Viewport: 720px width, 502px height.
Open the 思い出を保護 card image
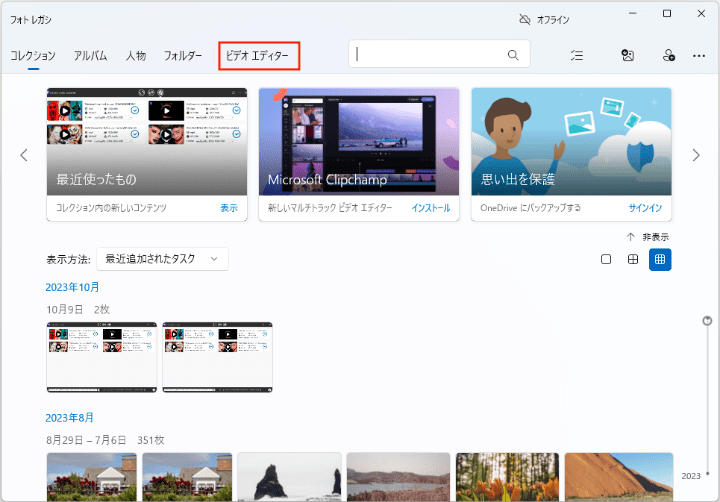coord(572,142)
